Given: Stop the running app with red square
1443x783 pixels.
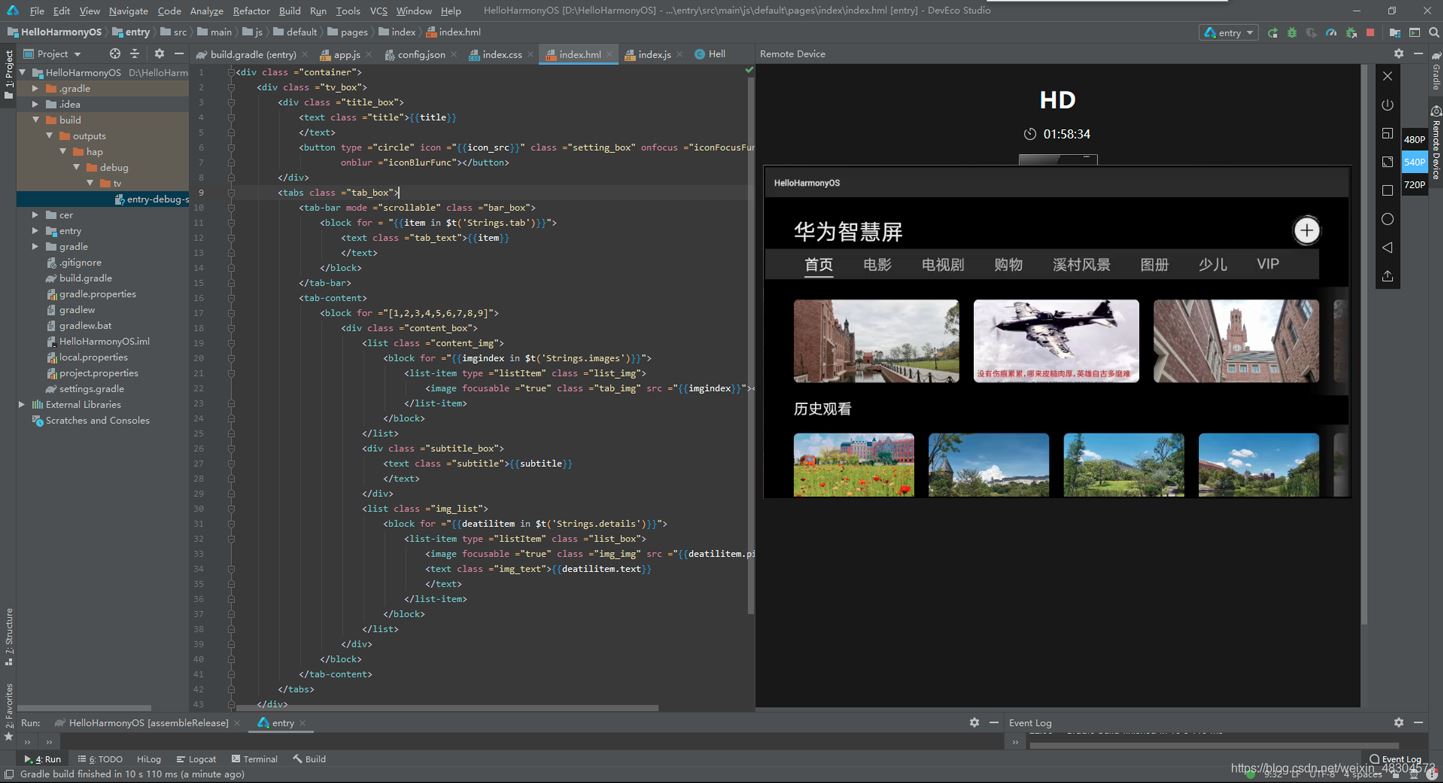Looking at the screenshot, I should 1370,33.
